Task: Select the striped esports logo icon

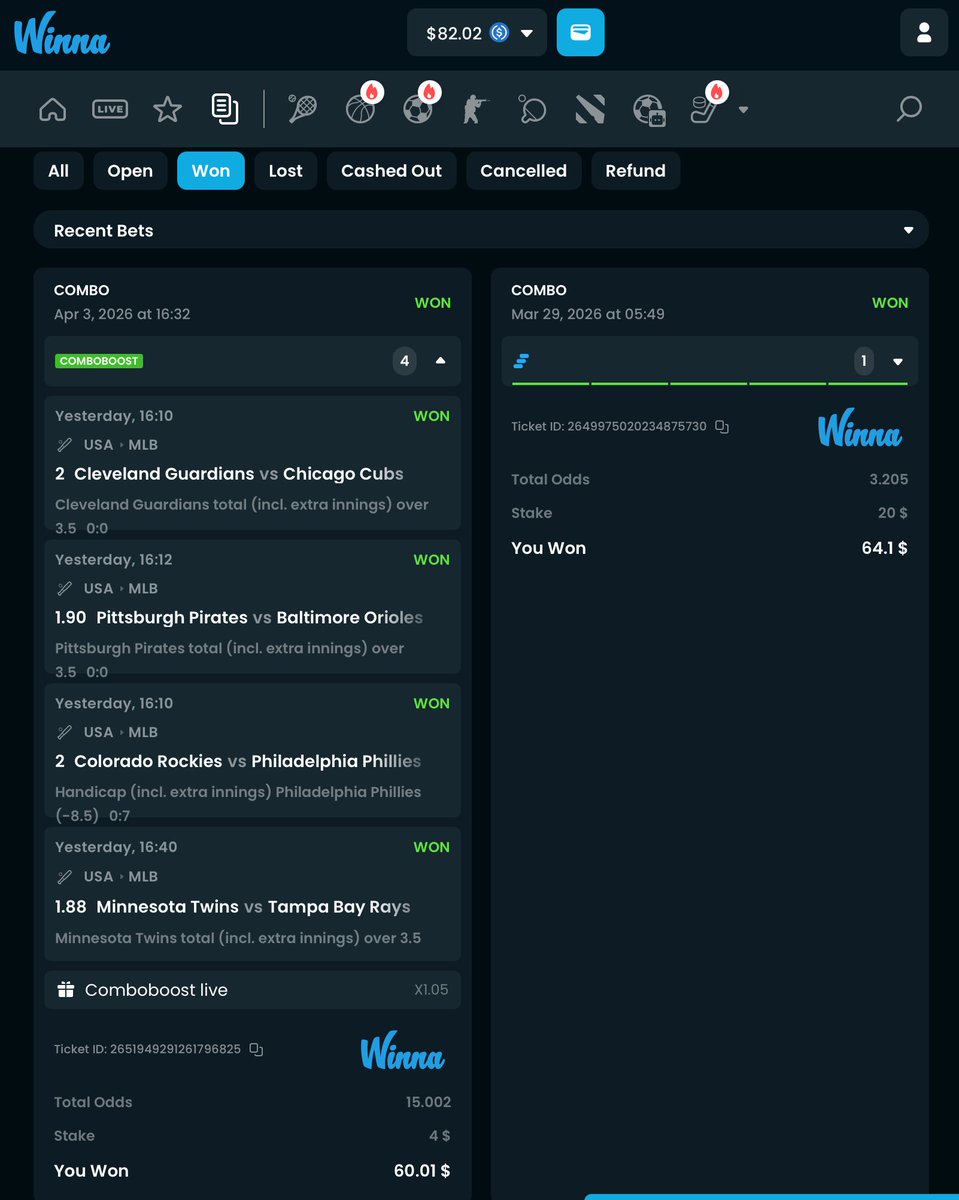Action: (590, 109)
